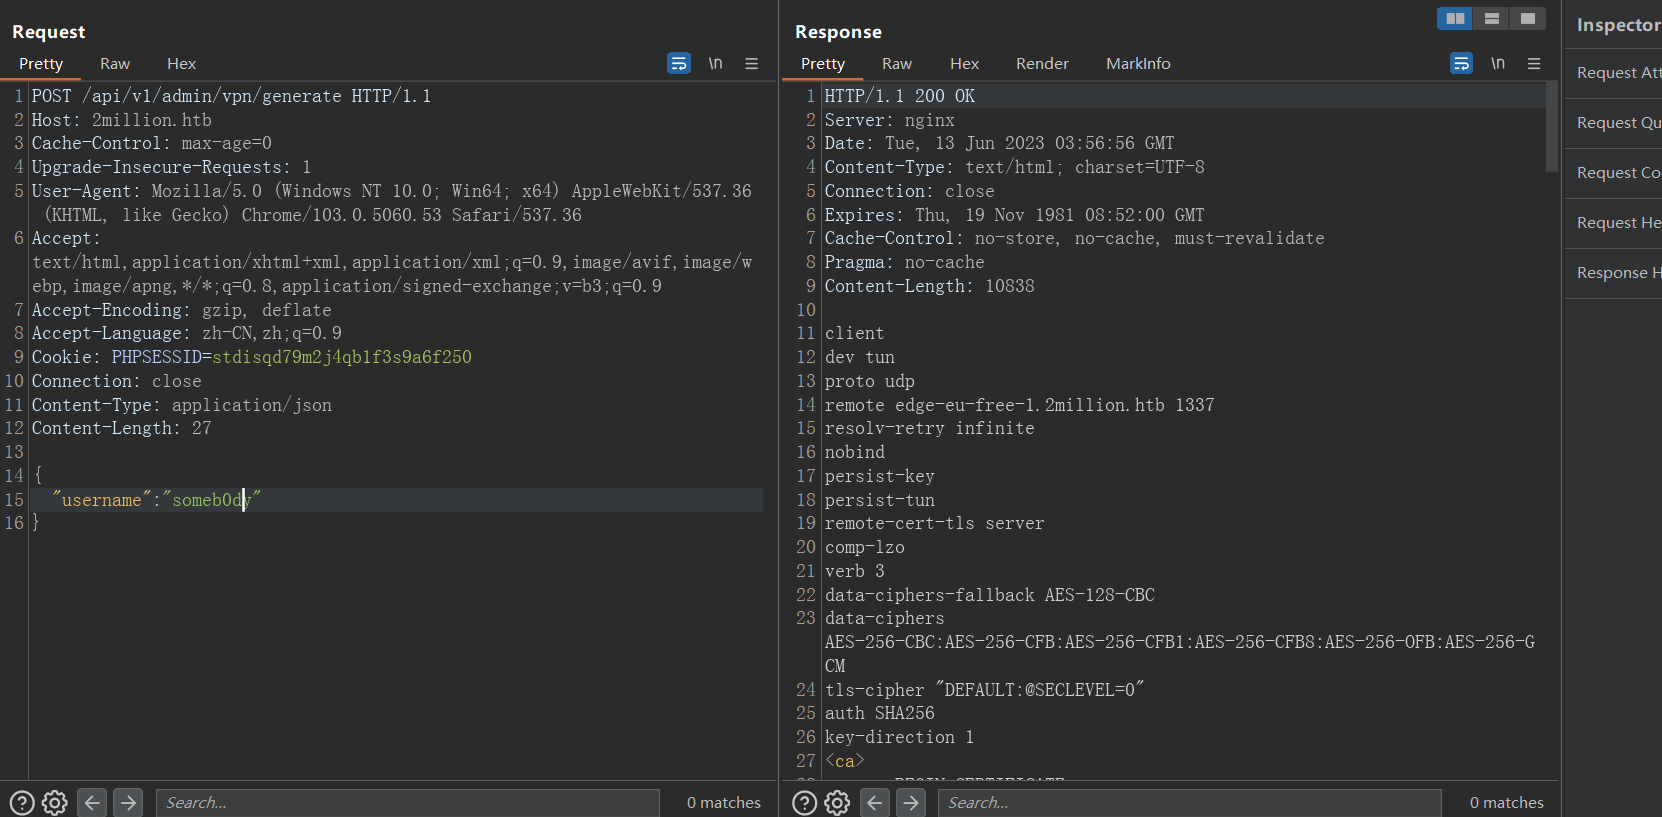The width and height of the screenshot is (1662, 817).
Task: Click the PHPSESSID cookie value
Action: (x=341, y=357)
